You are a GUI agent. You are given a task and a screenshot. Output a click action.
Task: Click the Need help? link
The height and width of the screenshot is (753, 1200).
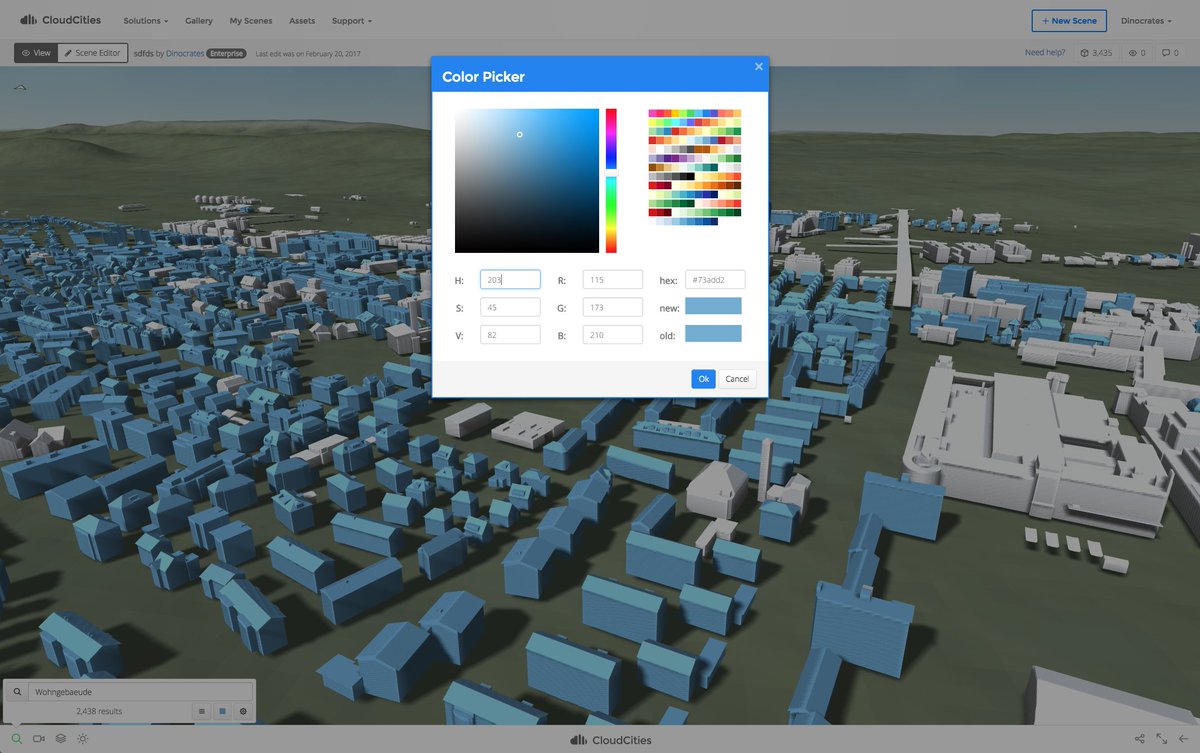1045,53
